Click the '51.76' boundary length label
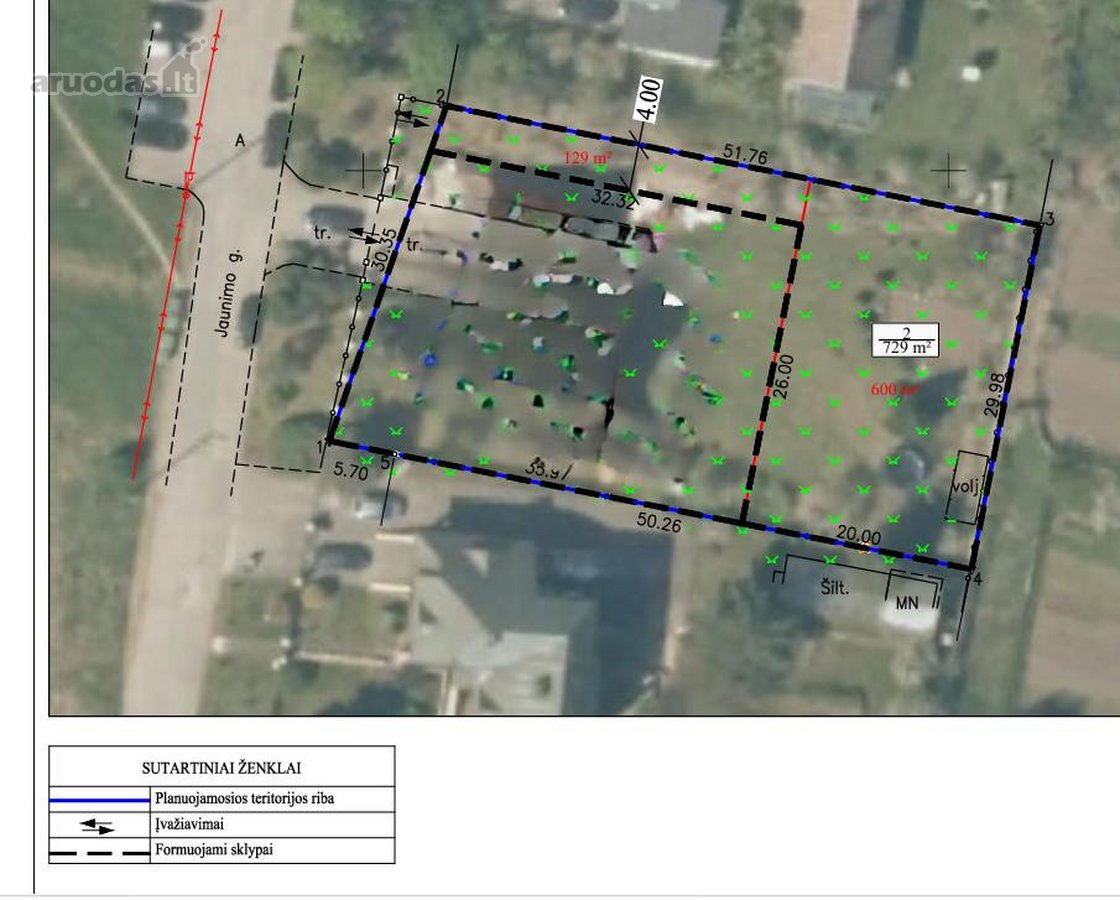 [745, 153]
